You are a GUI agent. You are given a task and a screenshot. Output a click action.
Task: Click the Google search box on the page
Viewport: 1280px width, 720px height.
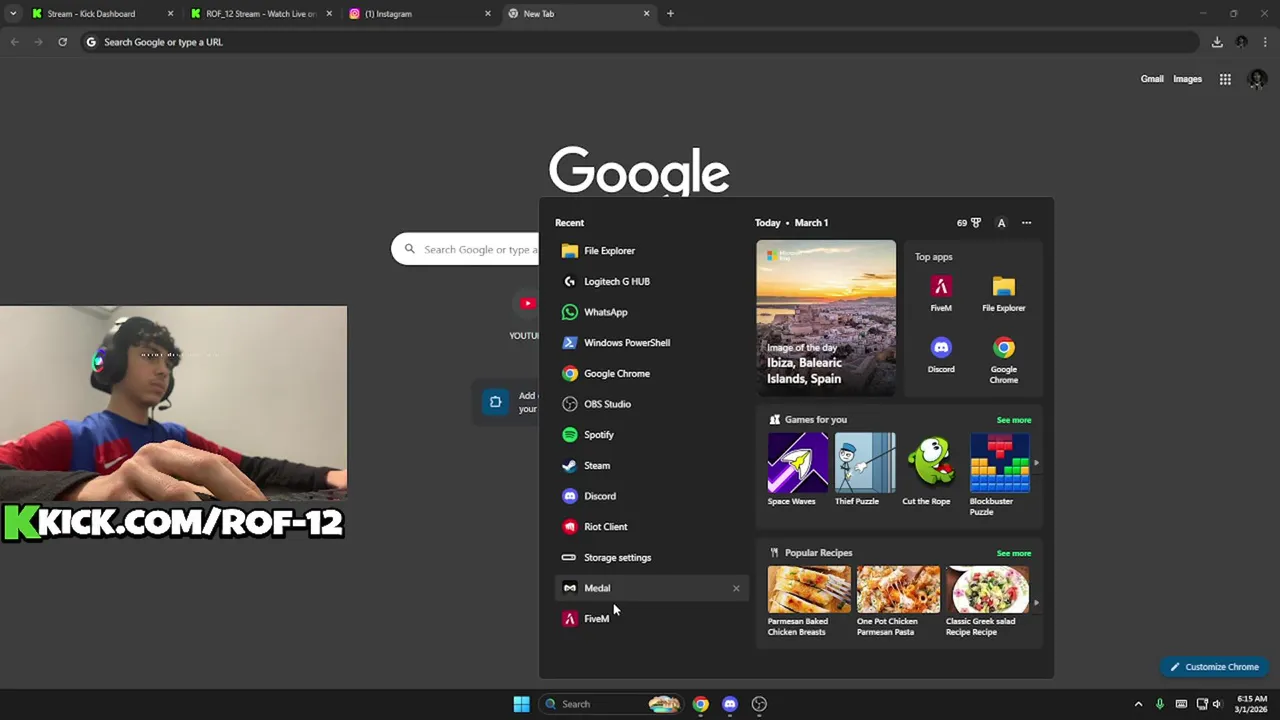[x=465, y=250]
